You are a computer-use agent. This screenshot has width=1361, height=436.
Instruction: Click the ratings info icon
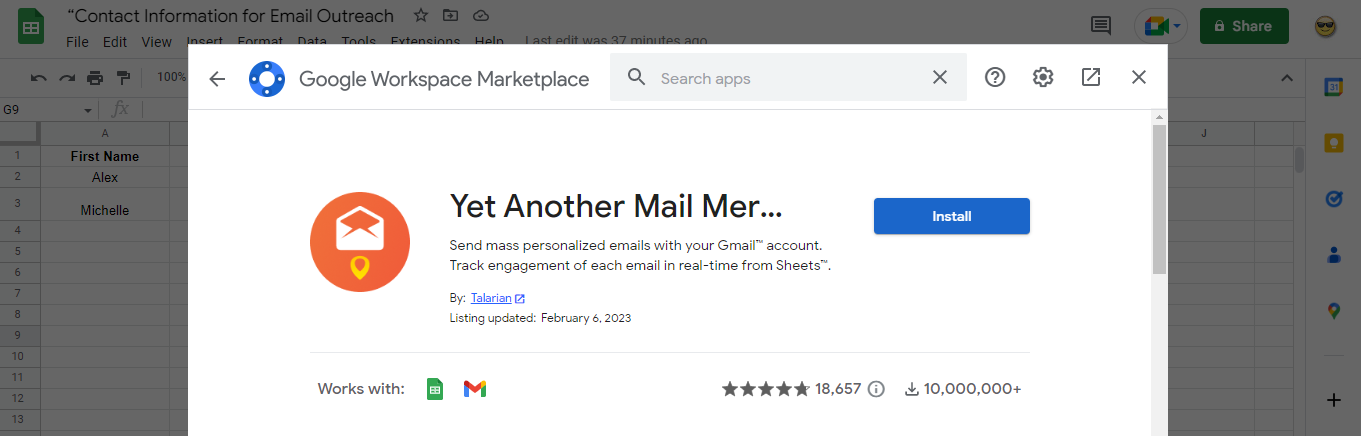[x=876, y=389]
